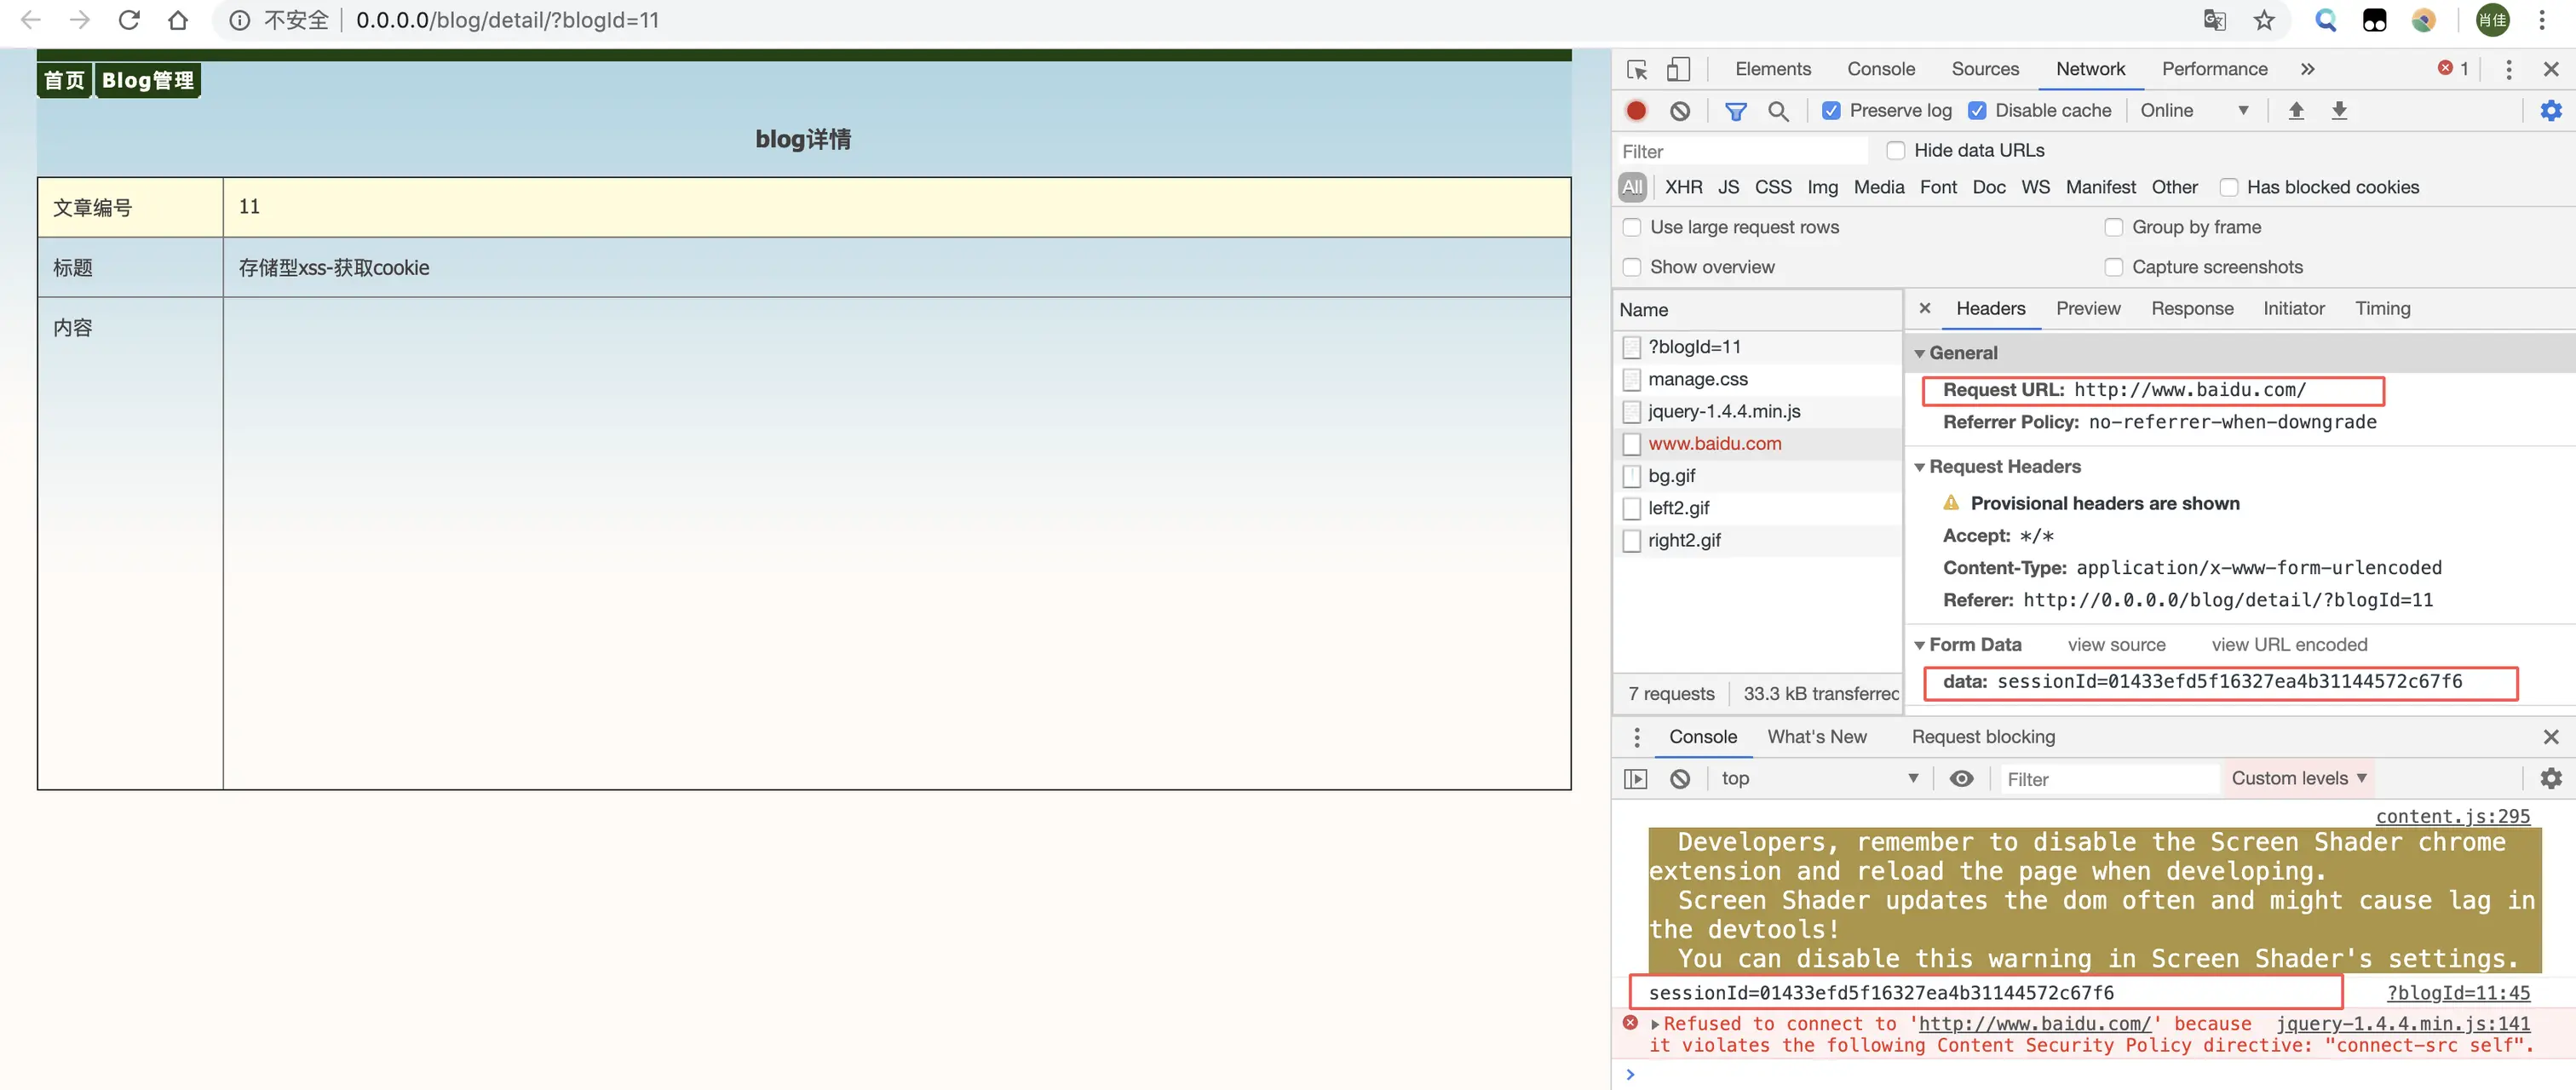Enable Use large request rows

[x=1632, y=228]
